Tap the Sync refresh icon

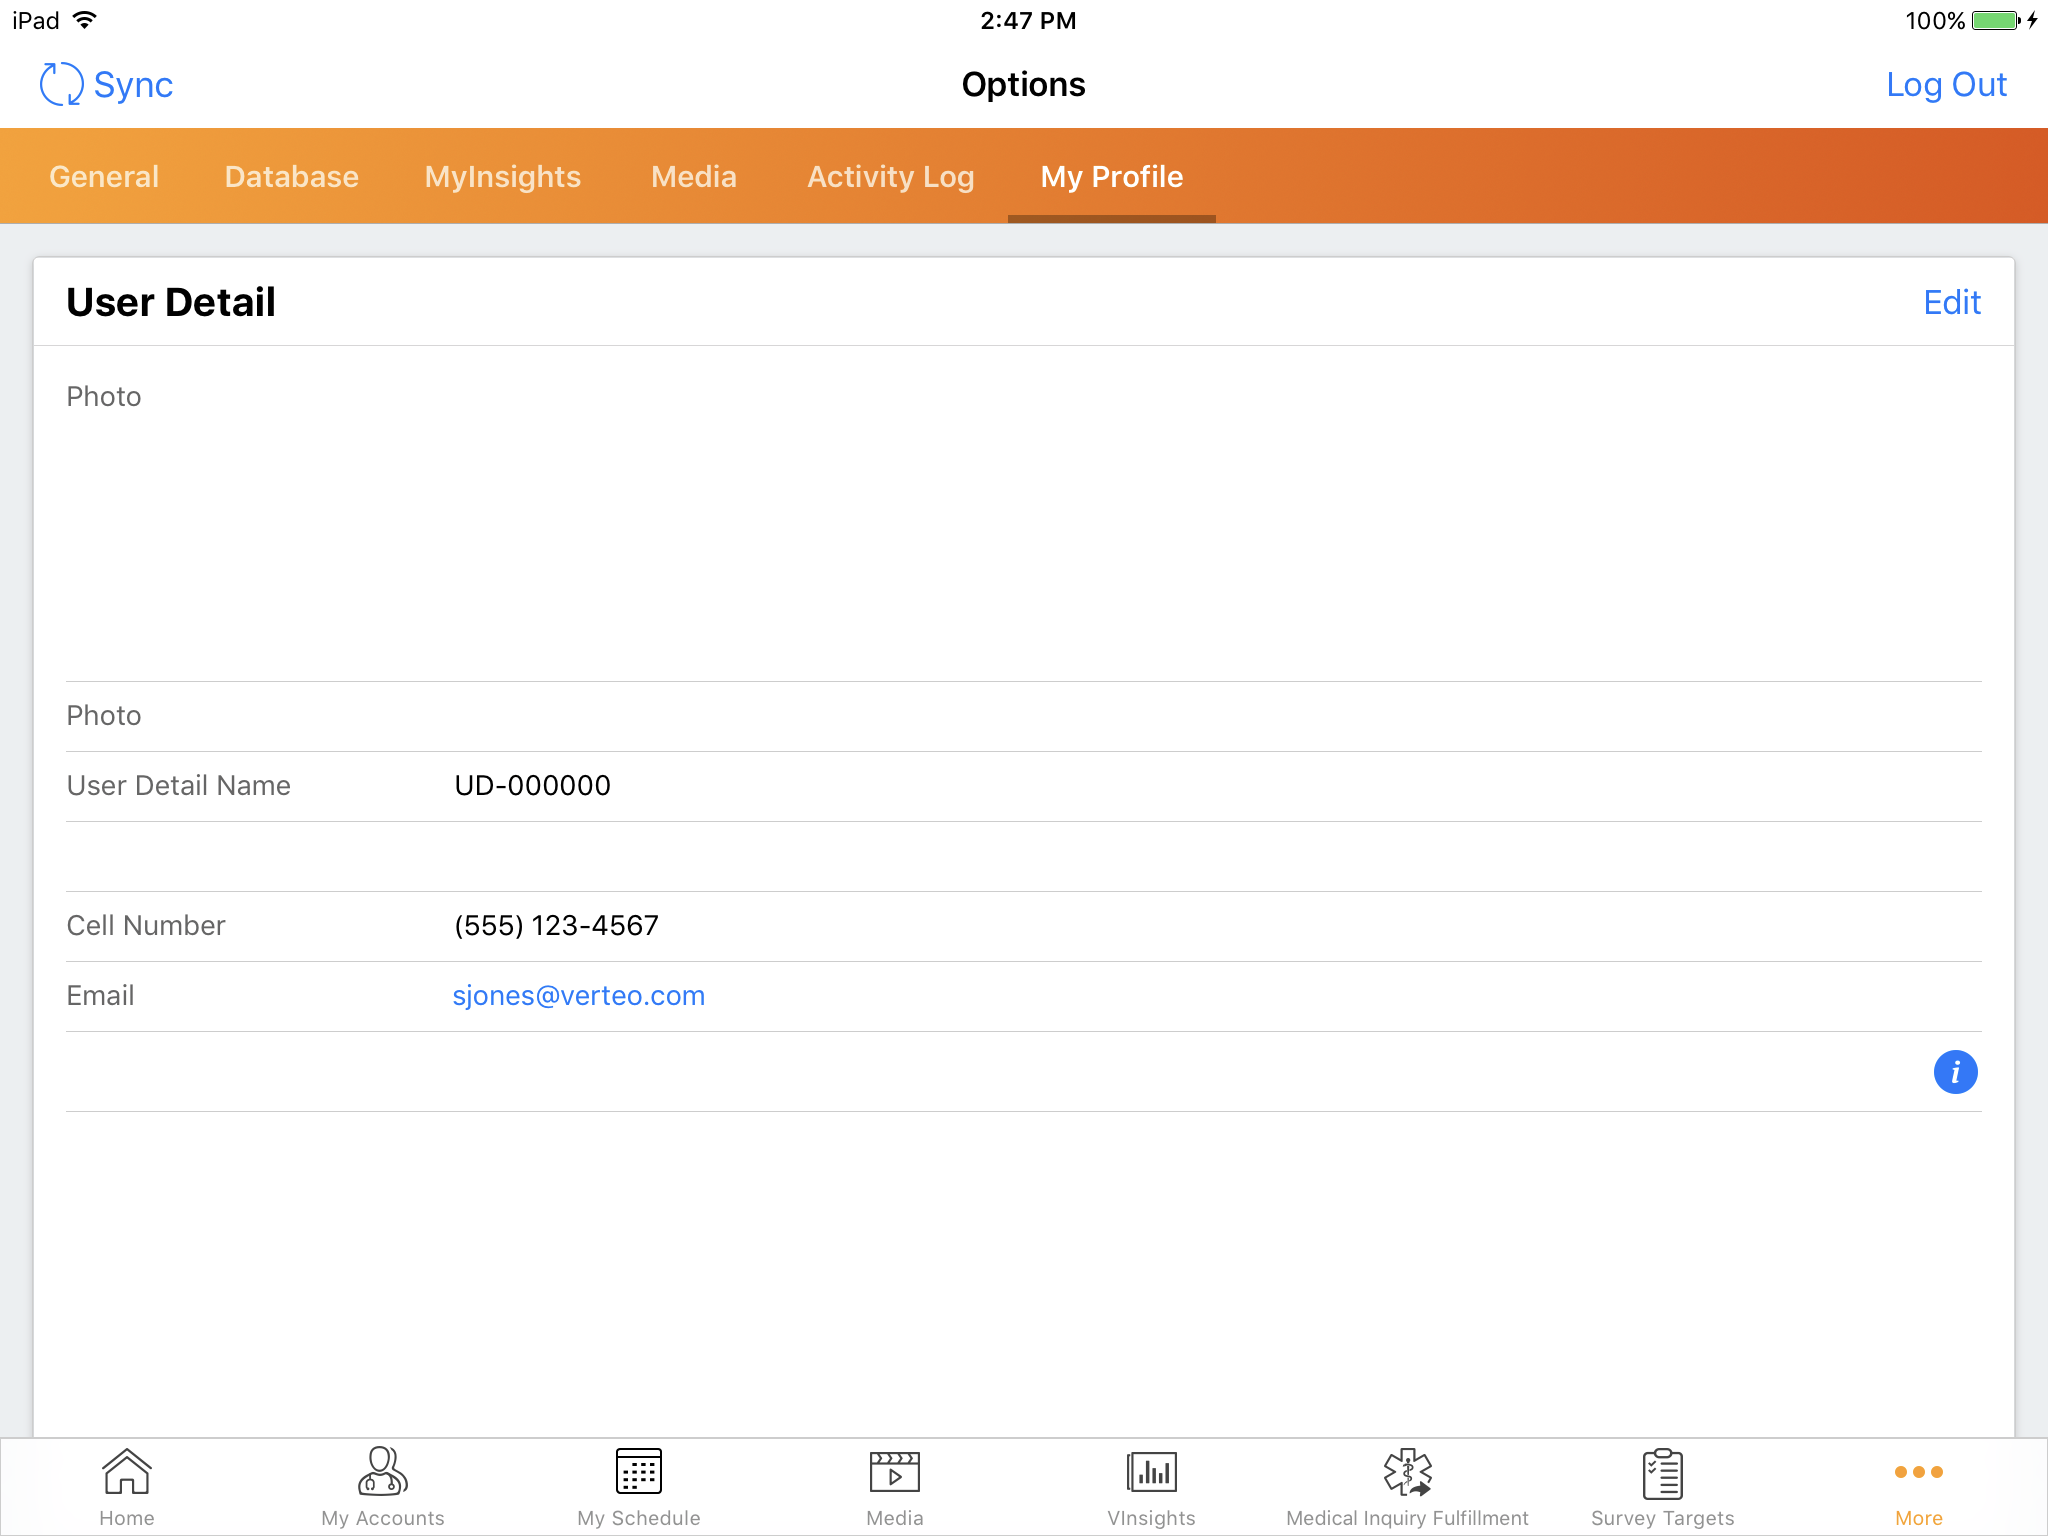[61, 85]
